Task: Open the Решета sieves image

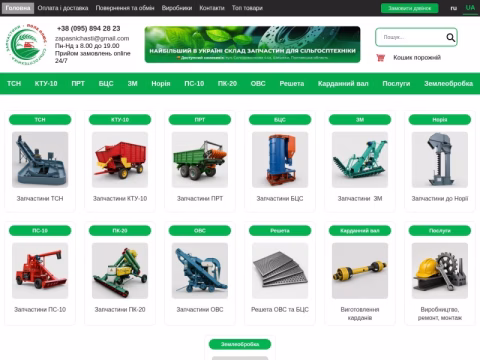Action: pos(280,271)
